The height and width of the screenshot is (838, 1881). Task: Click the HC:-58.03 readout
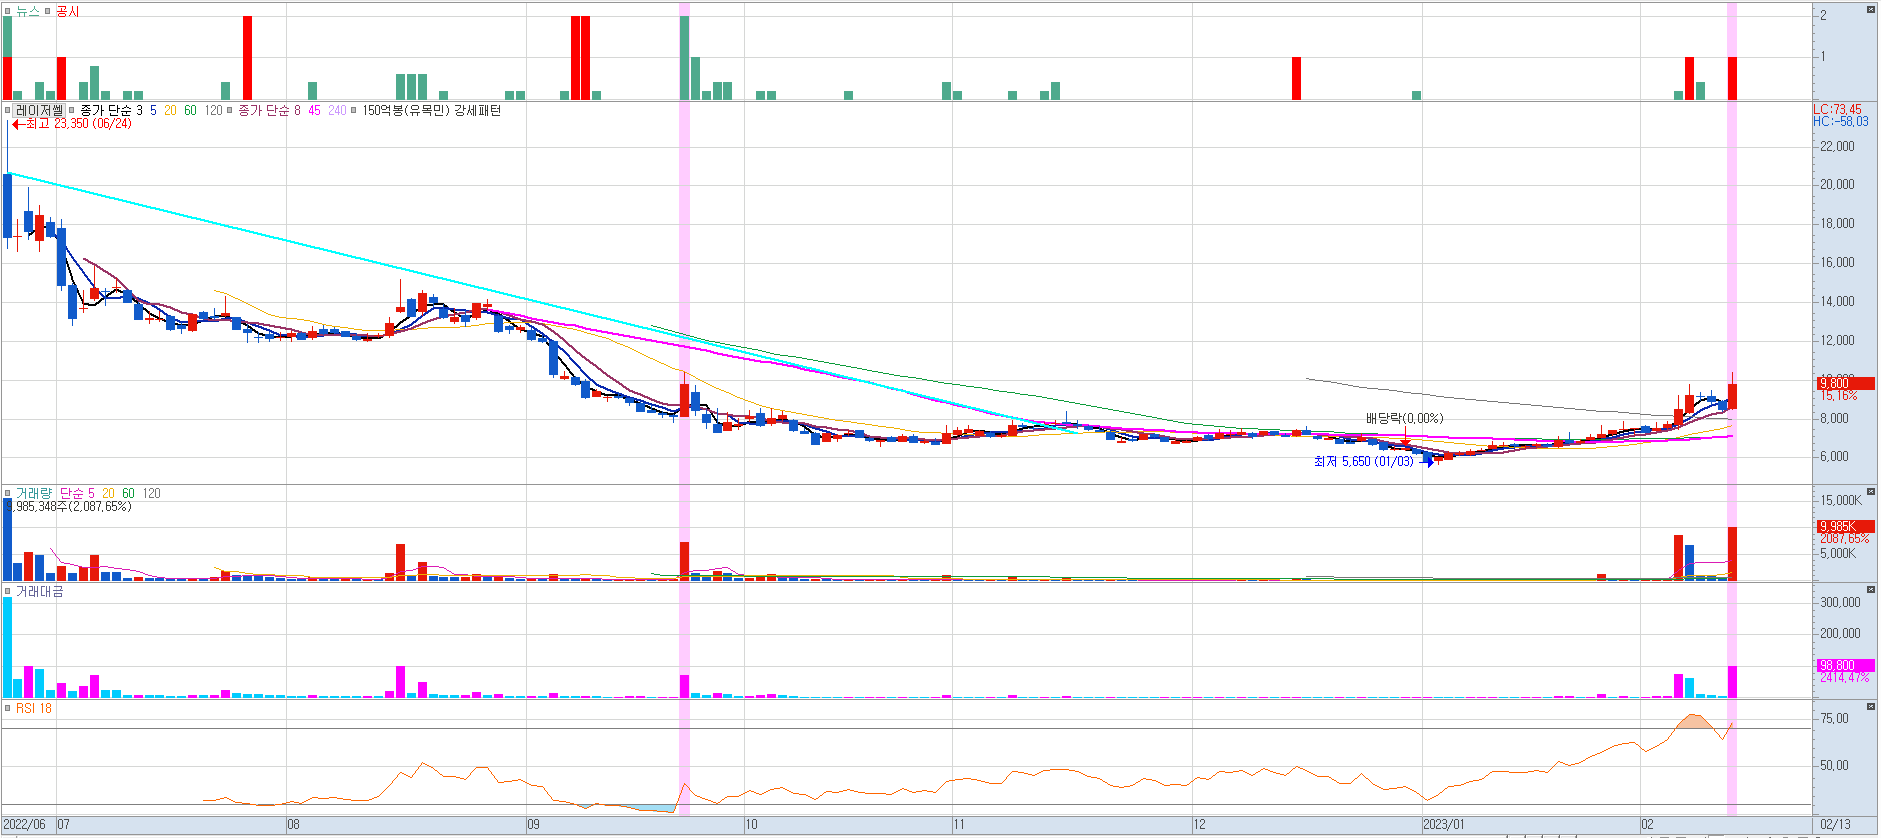click(1840, 121)
